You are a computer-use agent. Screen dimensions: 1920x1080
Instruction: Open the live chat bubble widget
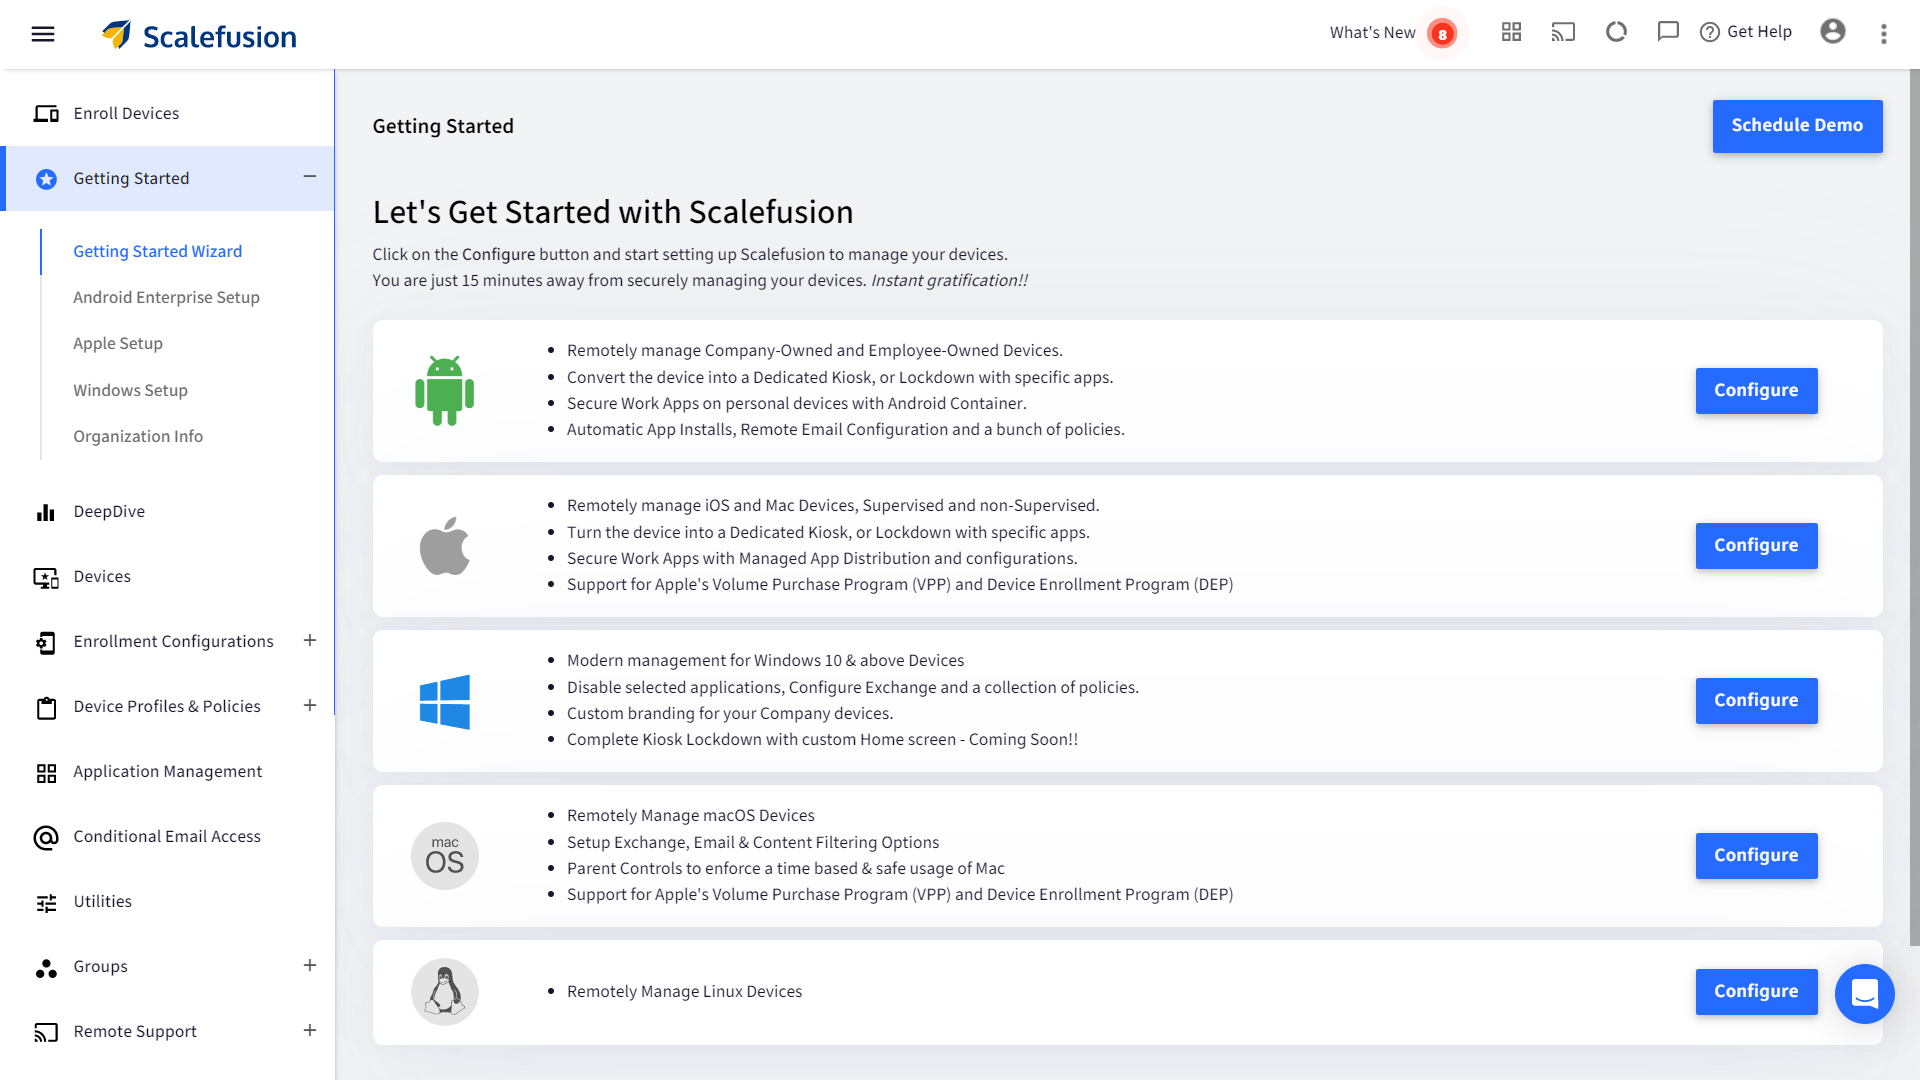coord(1865,993)
